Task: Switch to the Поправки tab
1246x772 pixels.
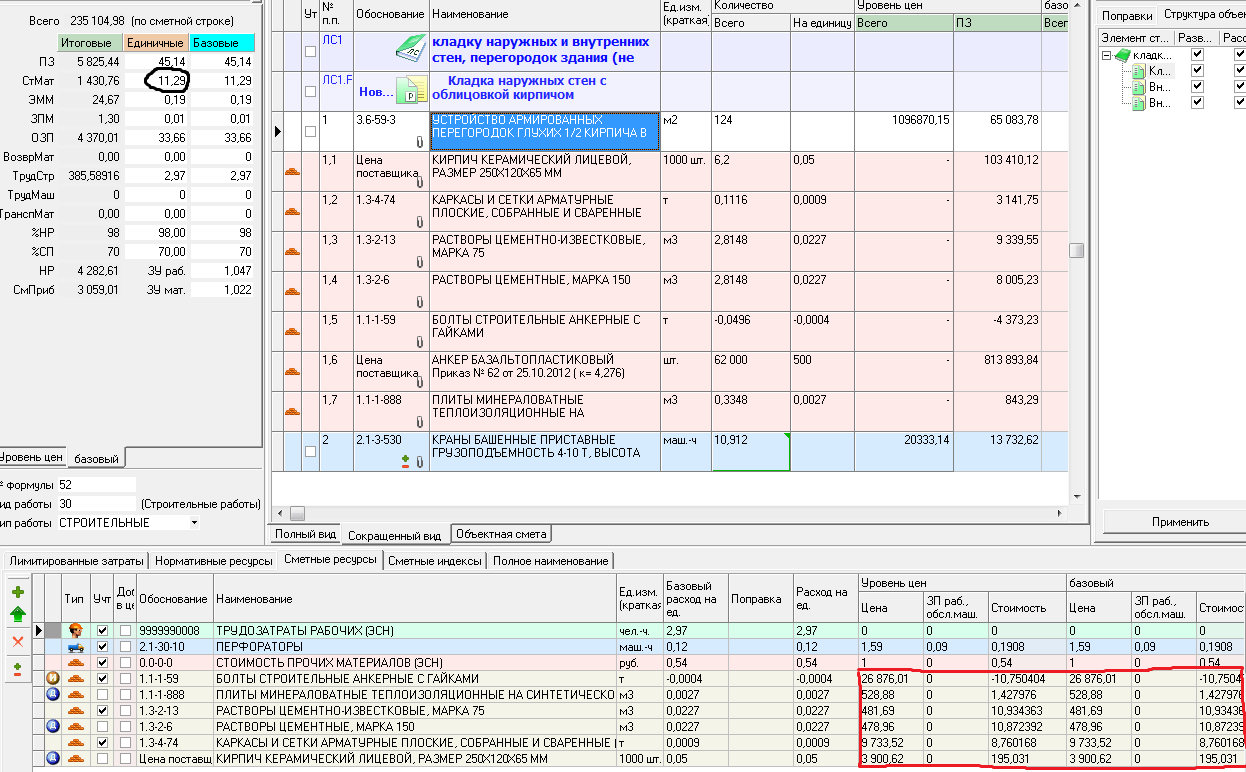Action: (1126, 15)
